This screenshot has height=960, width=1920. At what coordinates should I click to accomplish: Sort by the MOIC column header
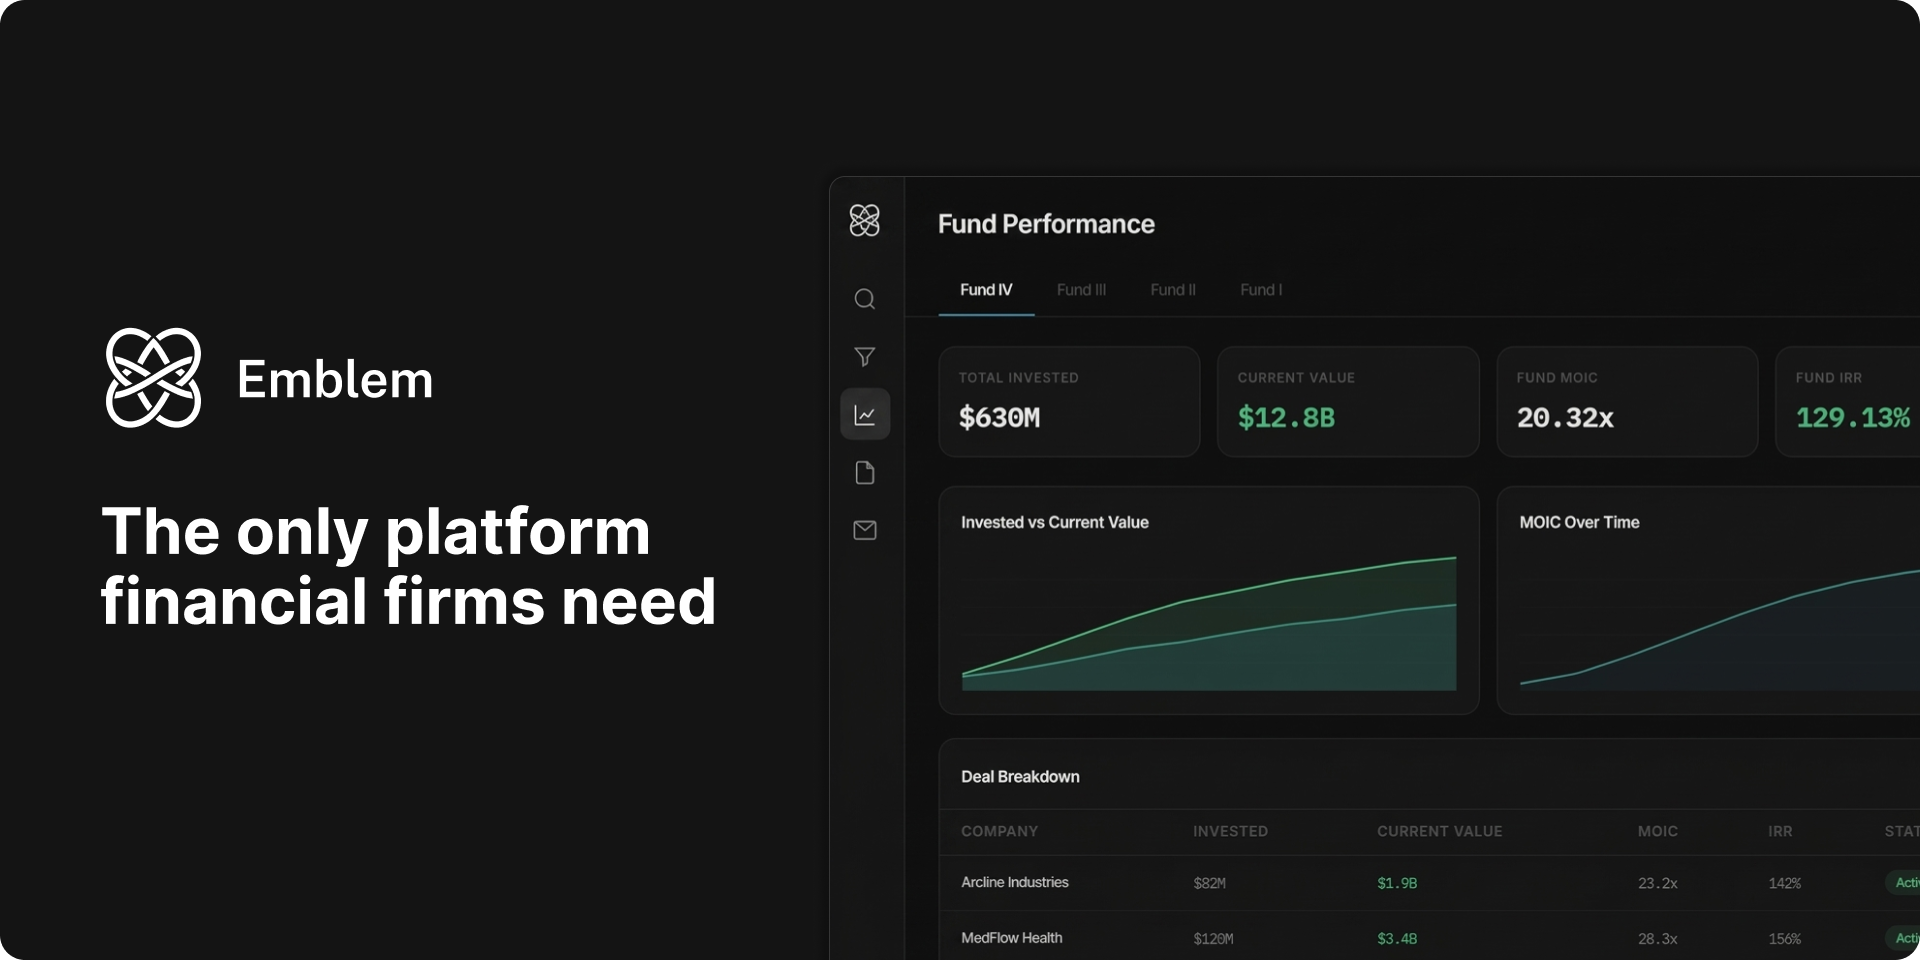(1658, 832)
